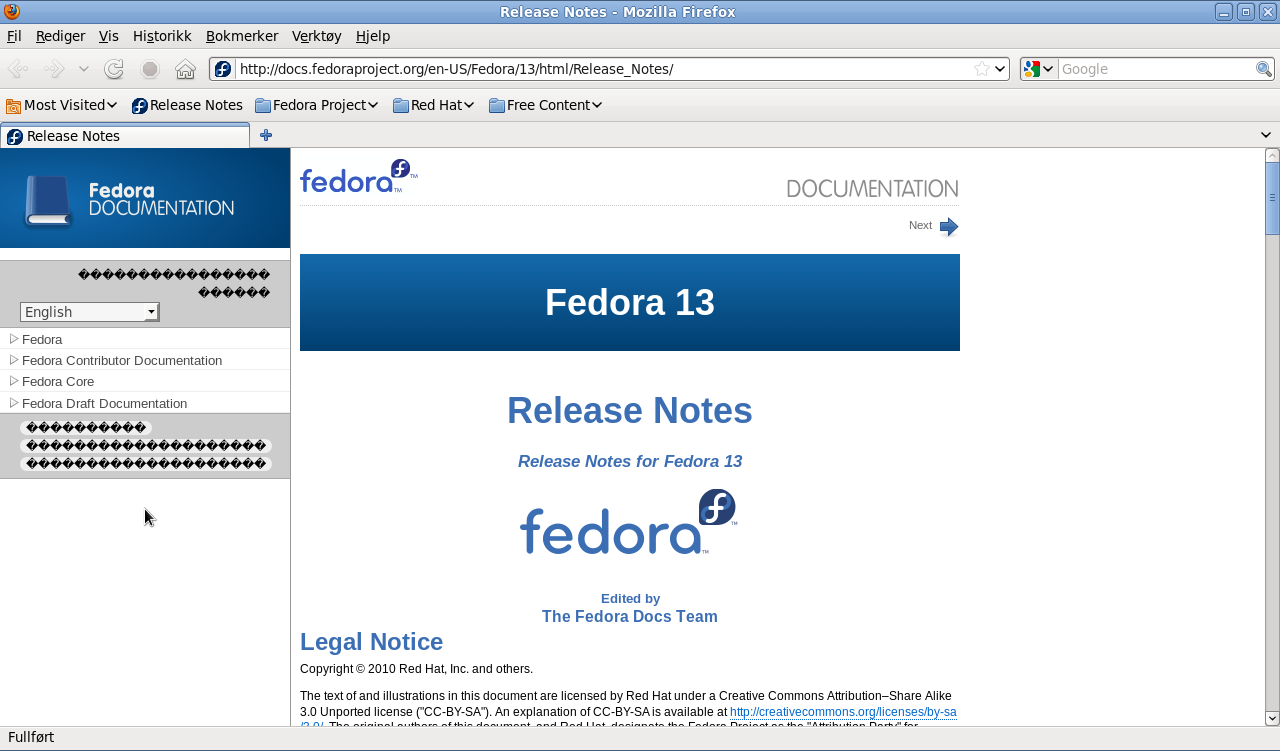Click The Fedora Docs Team text
This screenshot has height=751, width=1280.
630,616
